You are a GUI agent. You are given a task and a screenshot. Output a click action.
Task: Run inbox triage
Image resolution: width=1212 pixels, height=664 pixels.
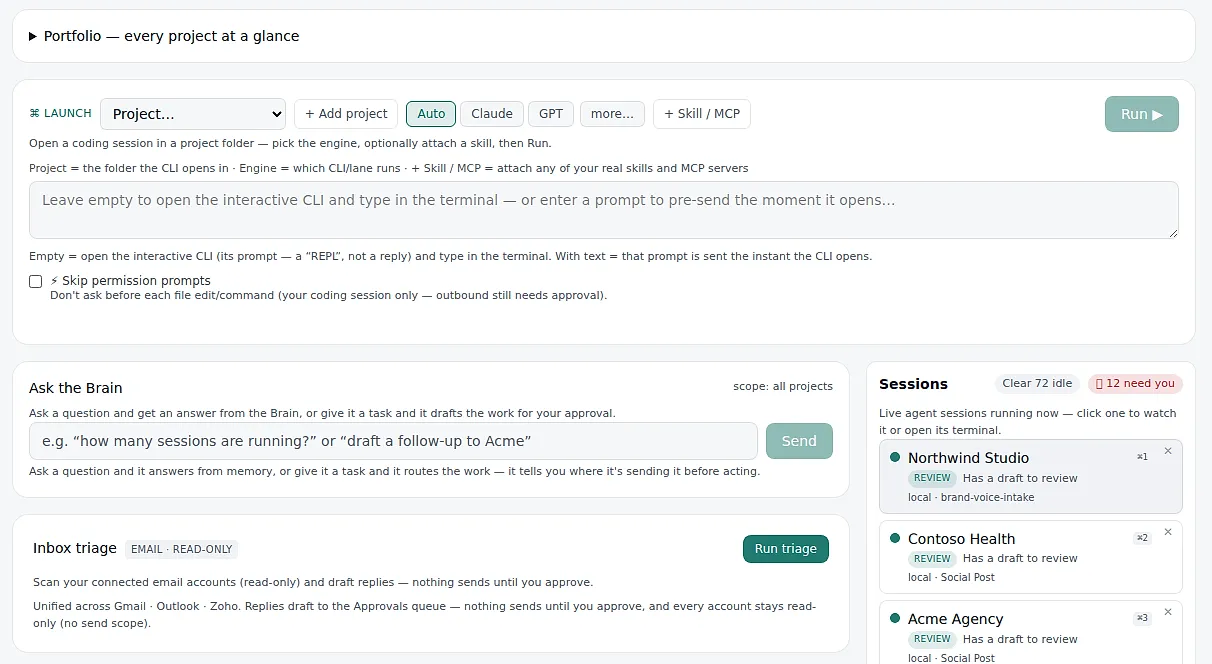coord(786,549)
